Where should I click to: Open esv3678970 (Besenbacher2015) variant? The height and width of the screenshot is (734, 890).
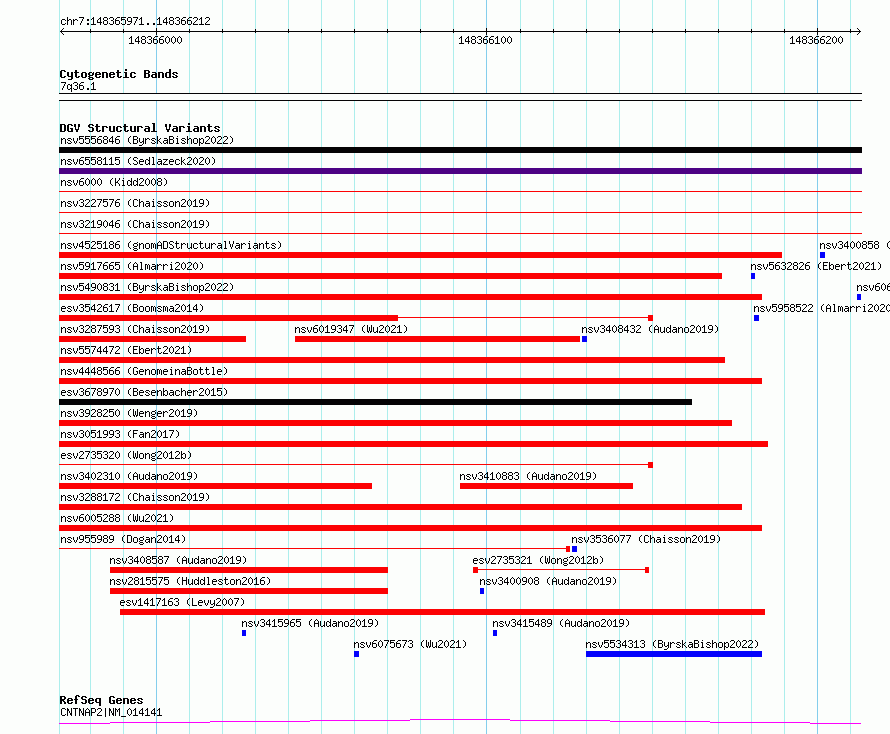pyautogui.click(x=144, y=392)
